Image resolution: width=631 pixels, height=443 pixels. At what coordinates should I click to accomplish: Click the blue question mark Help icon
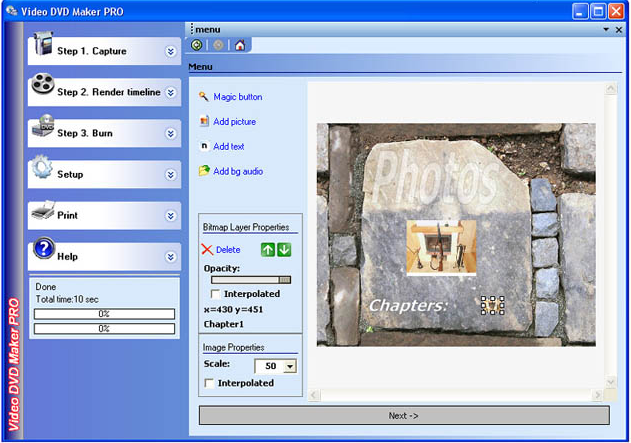point(43,248)
